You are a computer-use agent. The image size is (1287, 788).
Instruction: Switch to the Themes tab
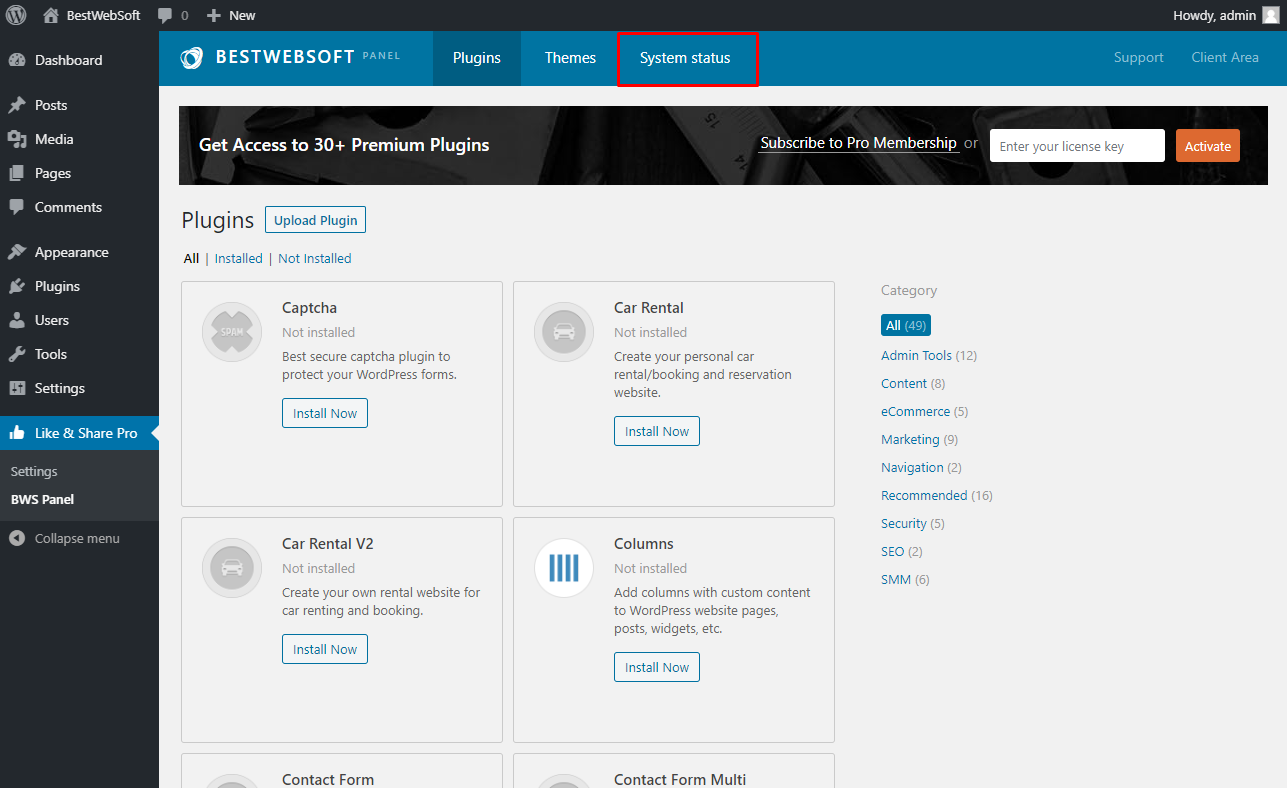coord(570,58)
